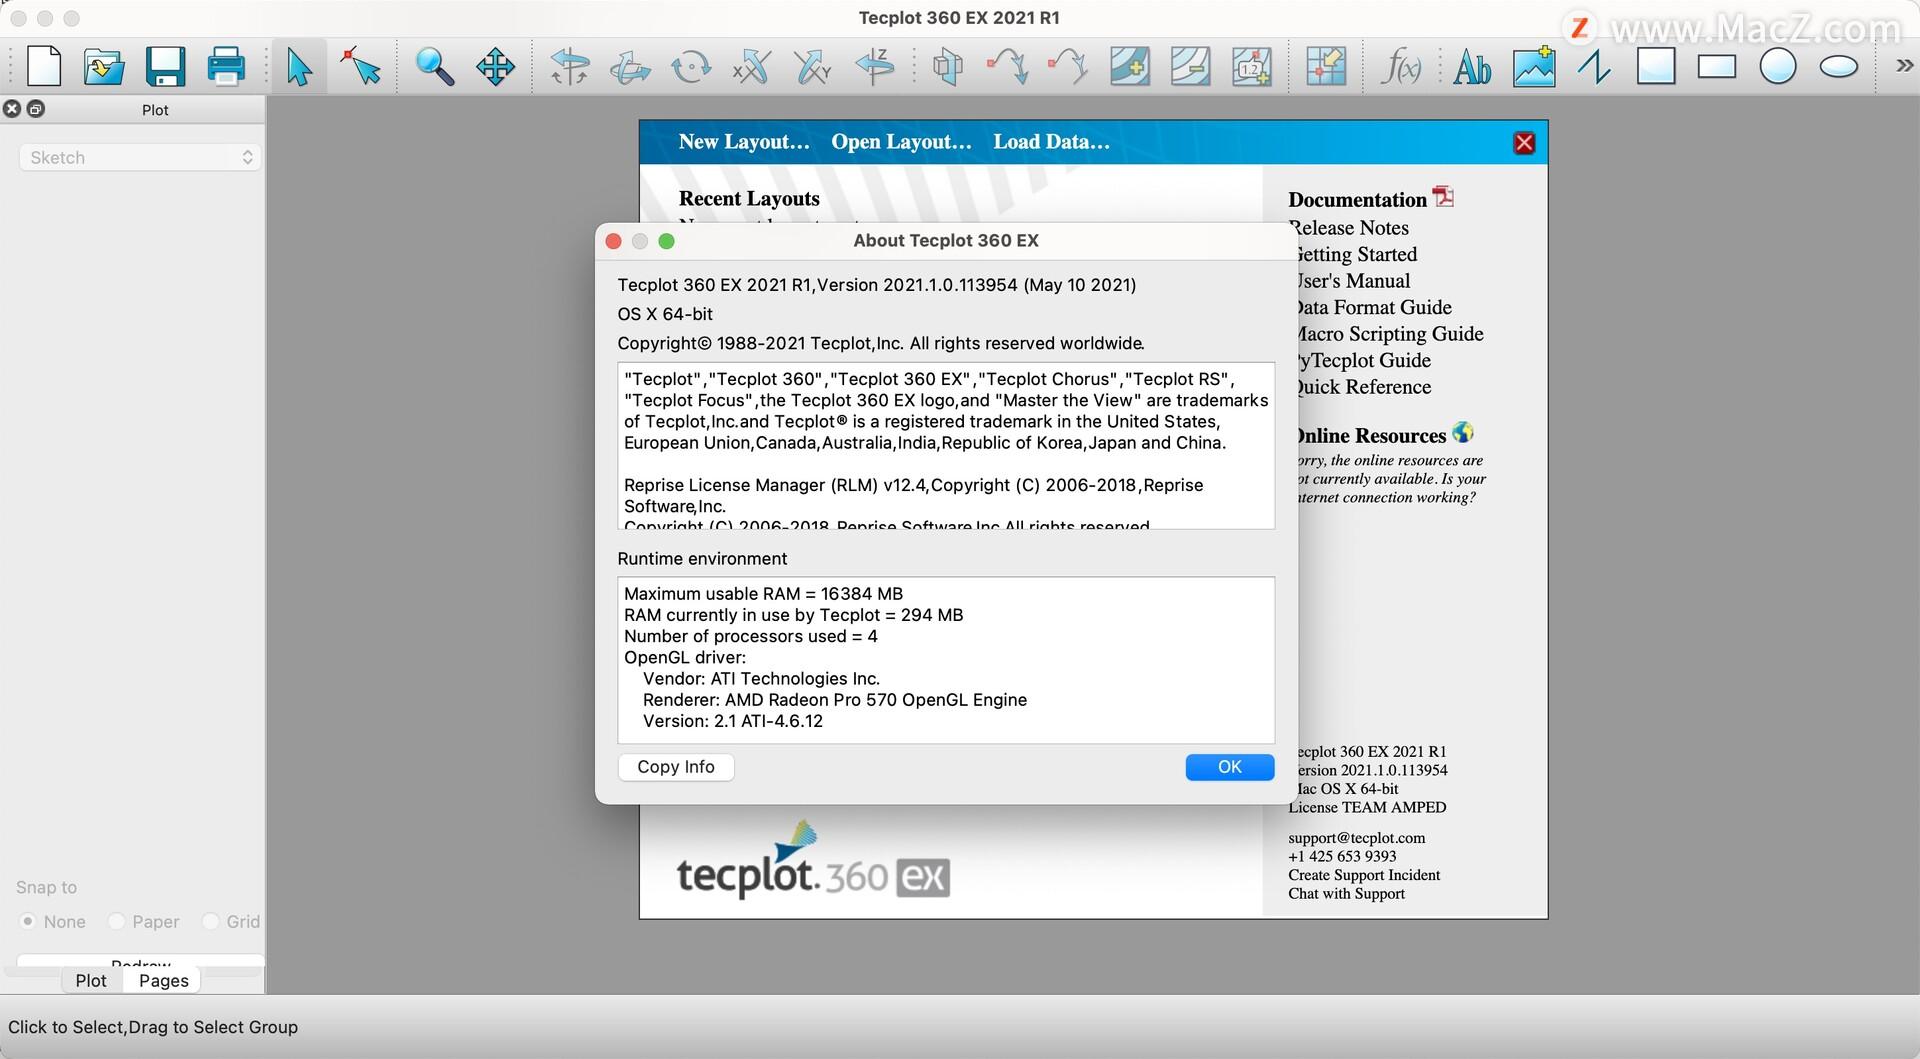Select the Zoom magnifier tool
This screenshot has height=1059, width=1920.
[x=434, y=67]
